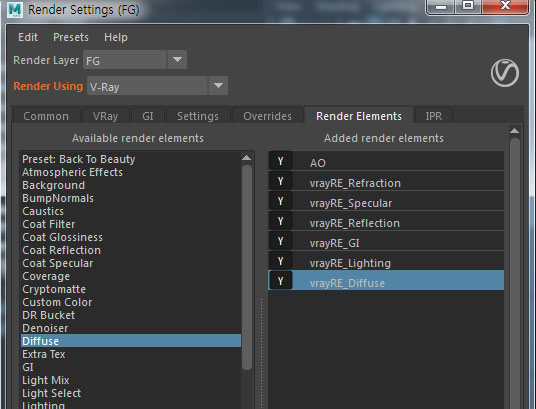Click the right panel vertical scrollbar thumb
This screenshot has height=409, width=536.
click(x=515, y=273)
